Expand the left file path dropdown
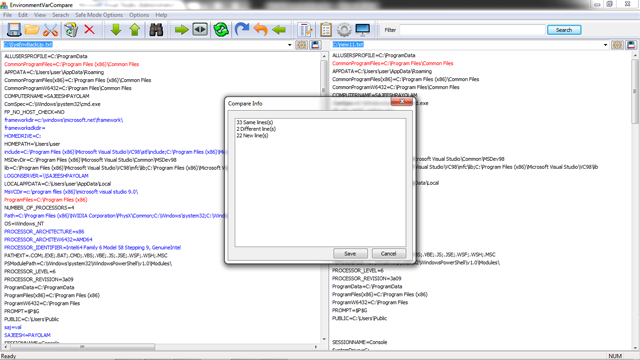640x360 pixels. pyautogui.click(x=289, y=45)
